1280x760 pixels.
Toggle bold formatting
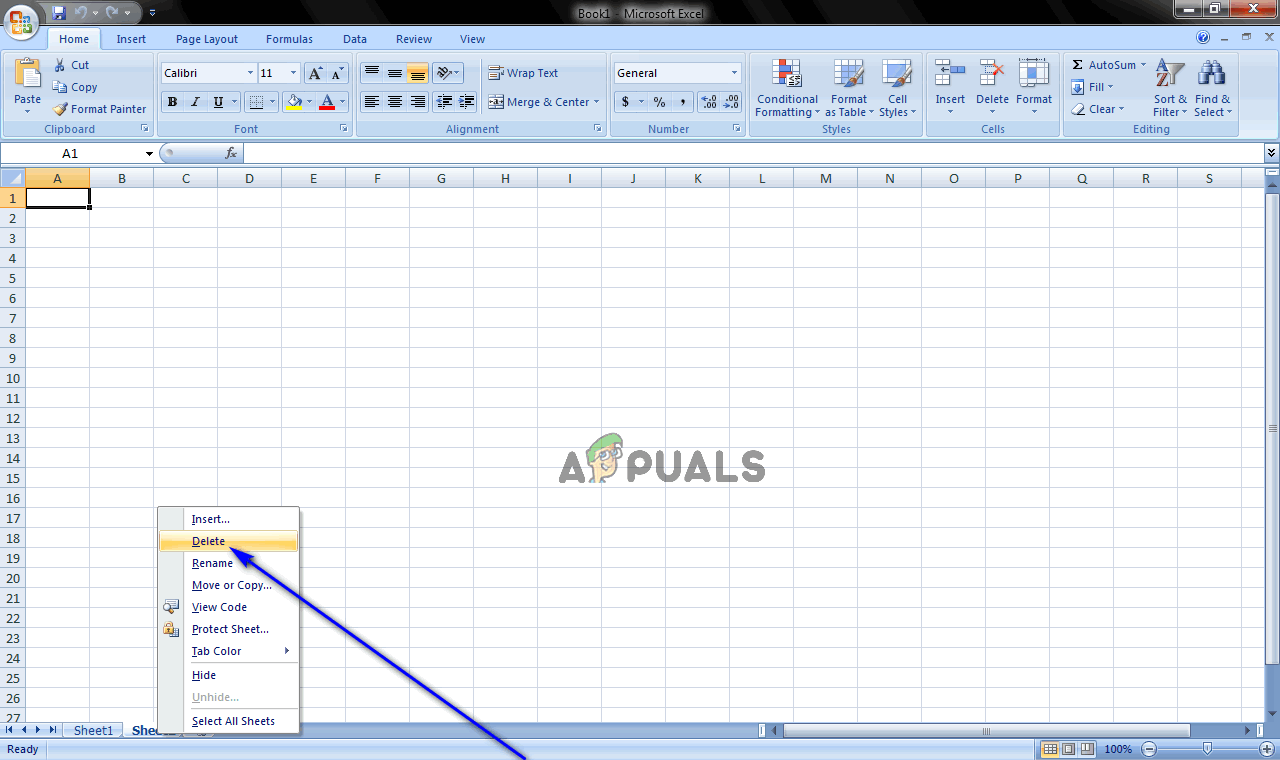pyautogui.click(x=172, y=102)
